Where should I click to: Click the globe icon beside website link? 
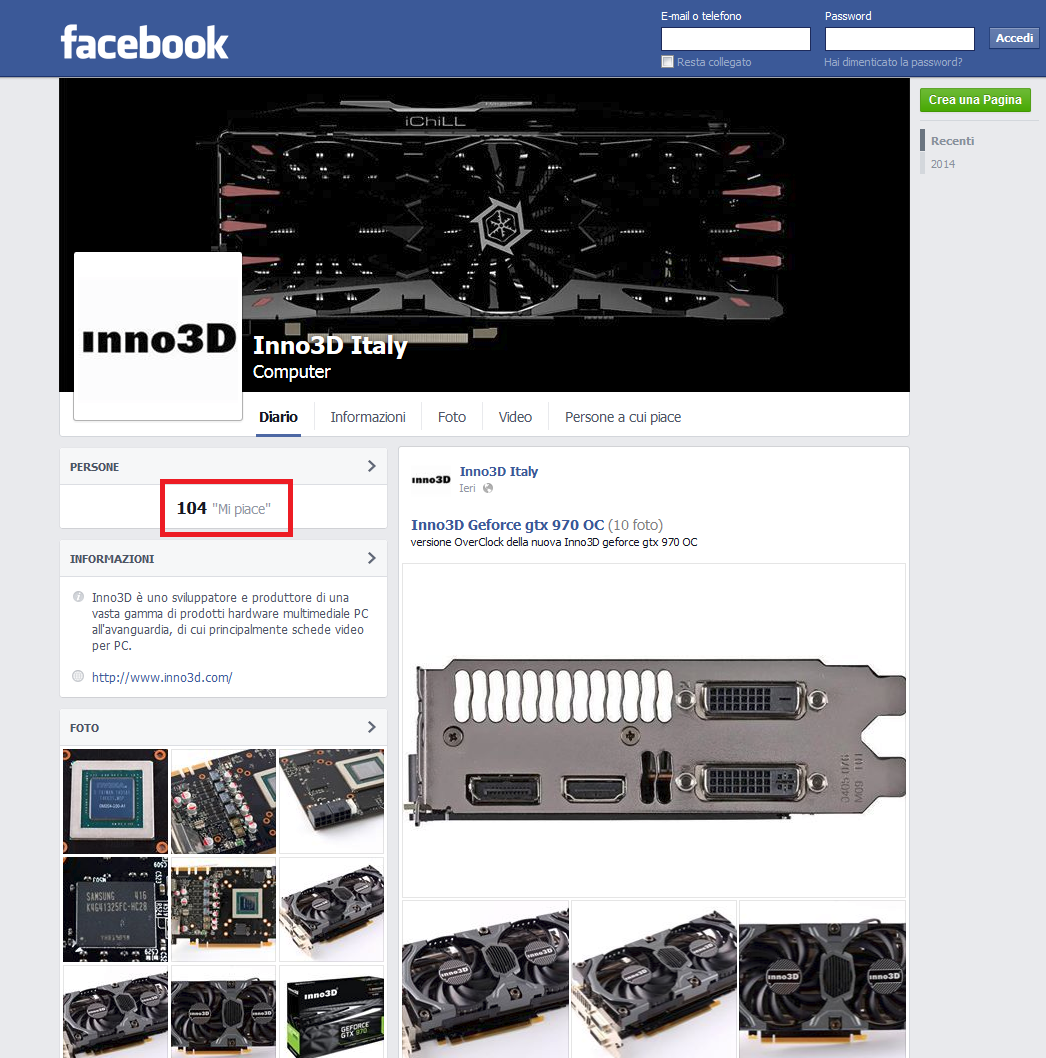pos(78,676)
